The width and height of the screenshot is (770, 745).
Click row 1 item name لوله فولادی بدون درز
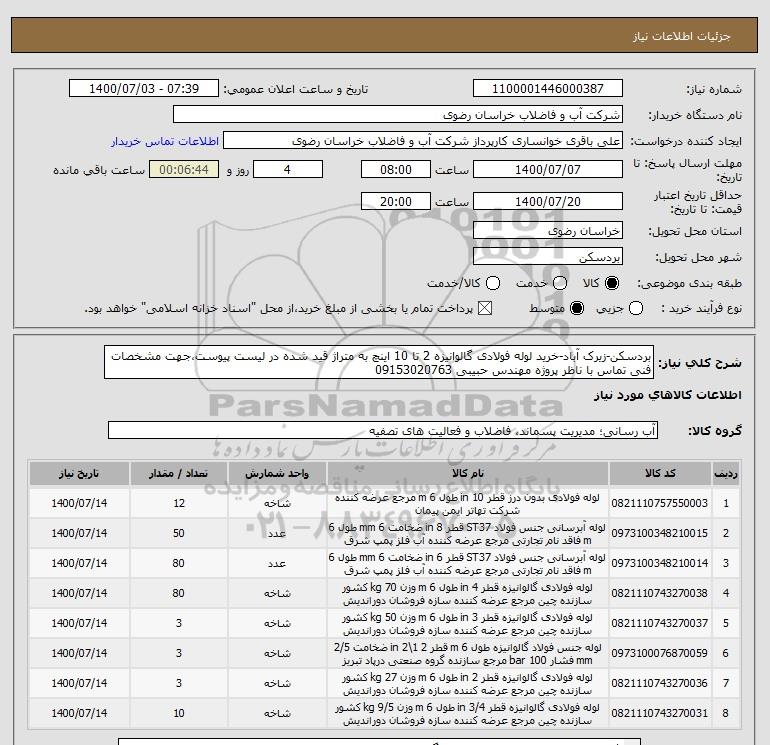(x=468, y=504)
